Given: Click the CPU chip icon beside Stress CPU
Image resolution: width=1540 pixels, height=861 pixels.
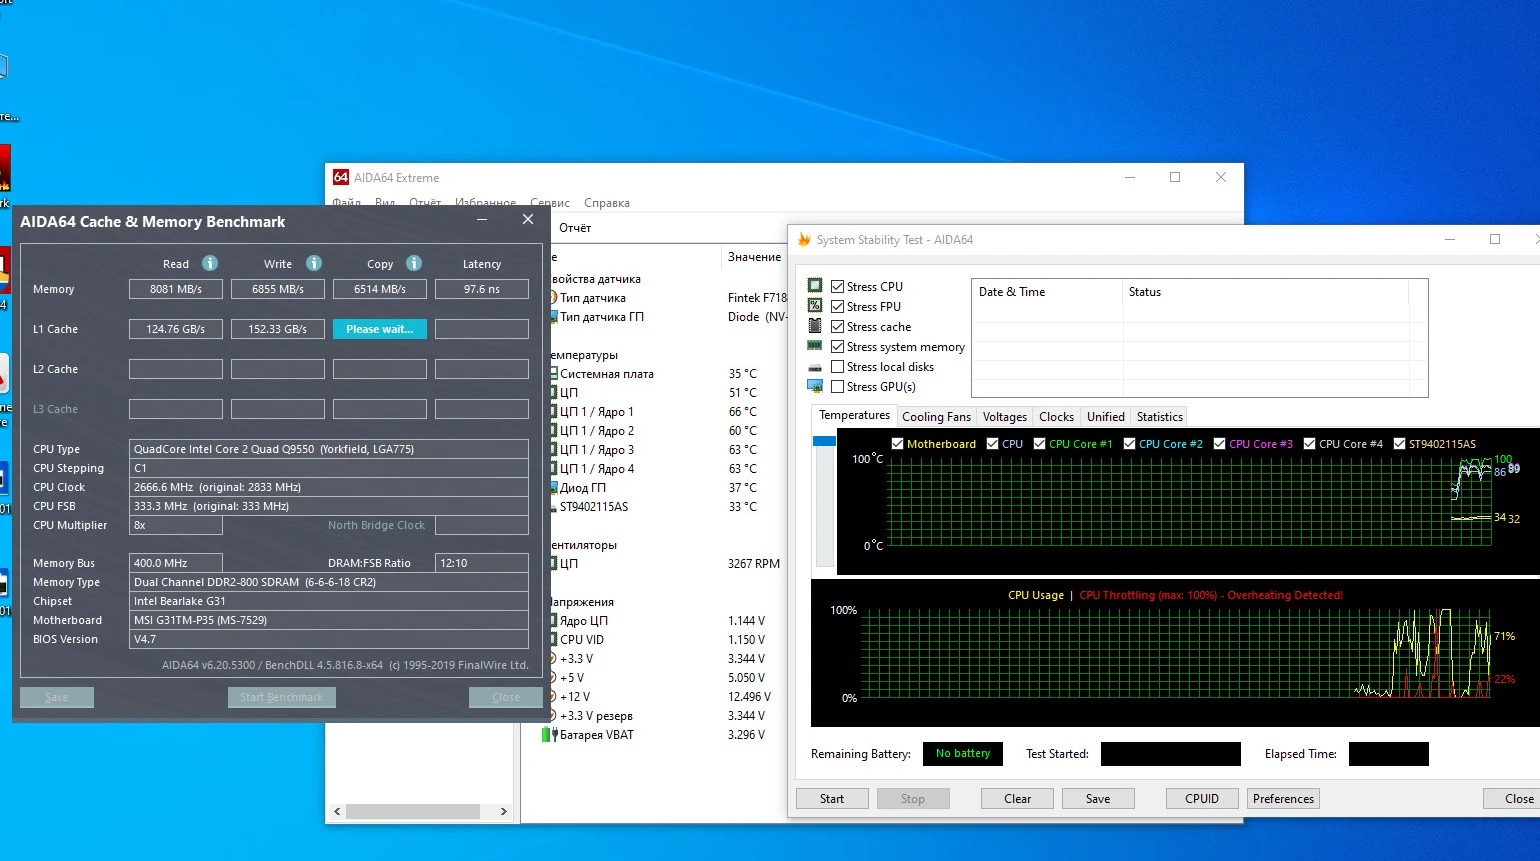Looking at the screenshot, I should click(x=815, y=286).
